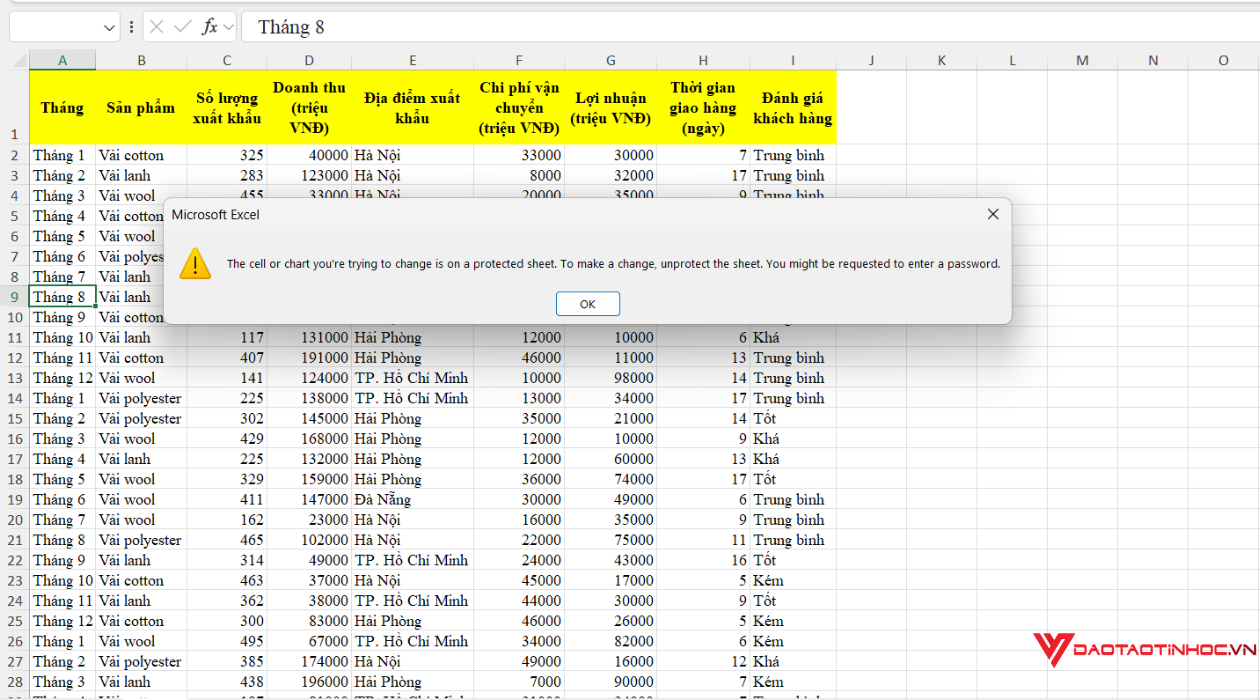
Task: Select cell A9 containing Tháng 8
Action: [x=62, y=297]
